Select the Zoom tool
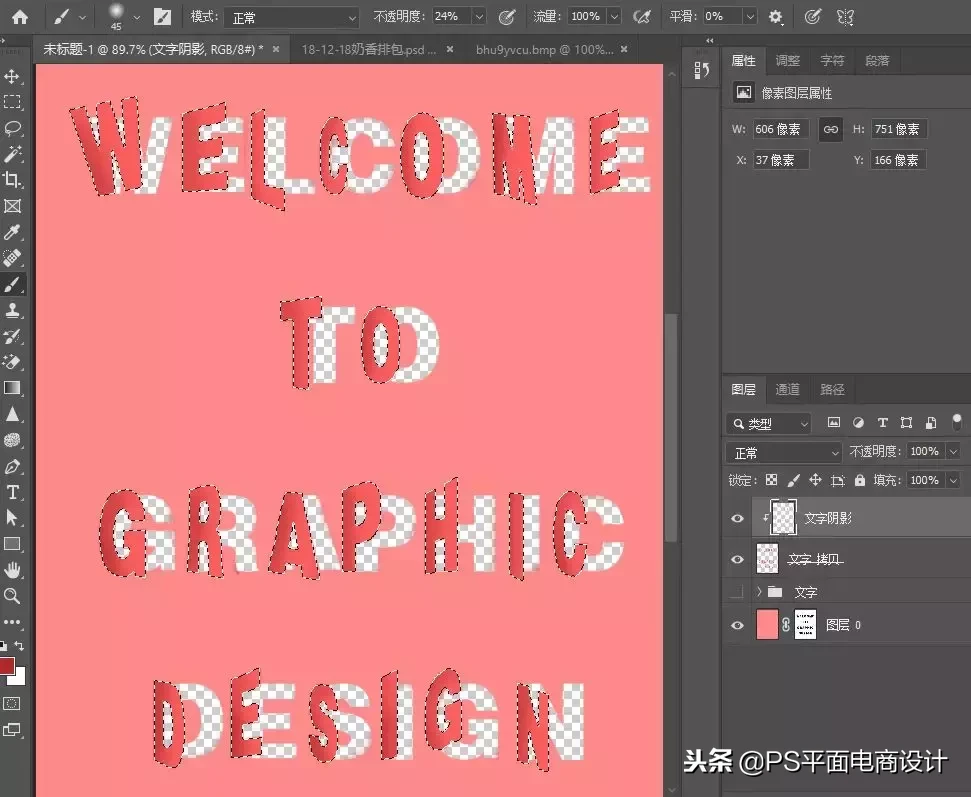Viewport: 971px width, 797px height. [x=12, y=596]
